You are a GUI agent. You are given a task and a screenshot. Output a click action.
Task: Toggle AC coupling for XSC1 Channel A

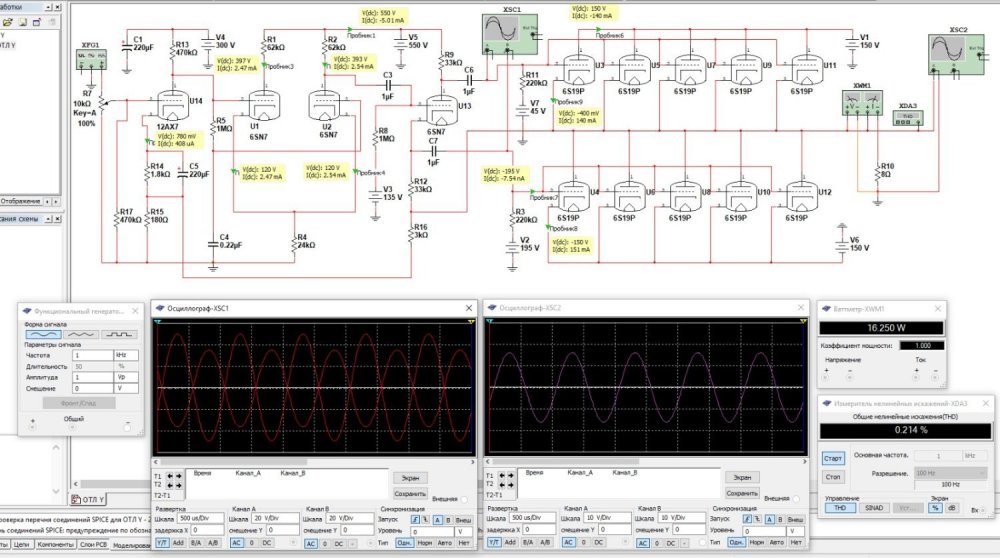[x=237, y=543]
